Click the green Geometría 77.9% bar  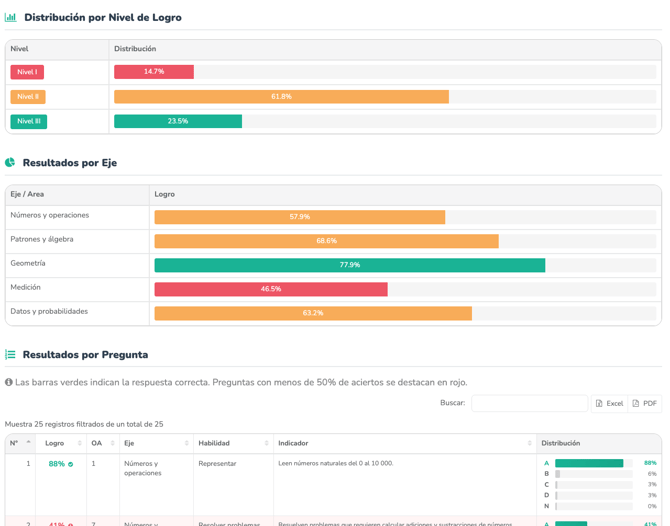[x=349, y=265]
